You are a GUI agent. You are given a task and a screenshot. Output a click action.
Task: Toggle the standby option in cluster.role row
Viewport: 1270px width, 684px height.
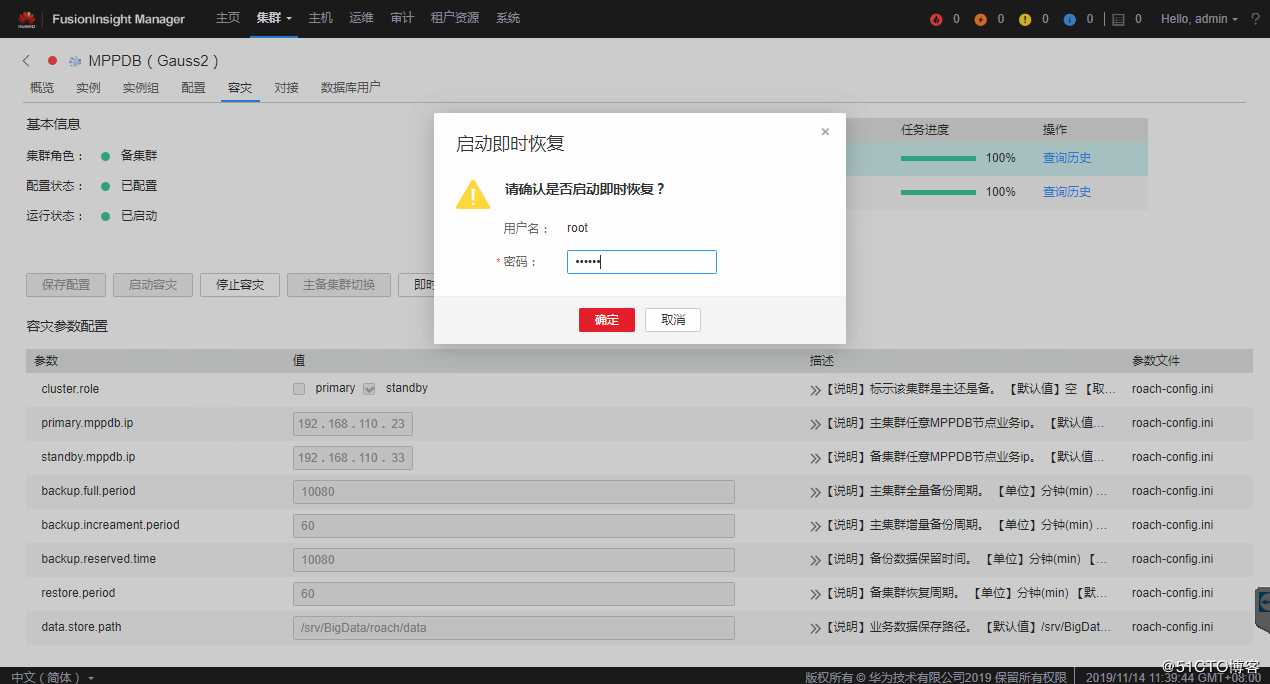point(368,388)
